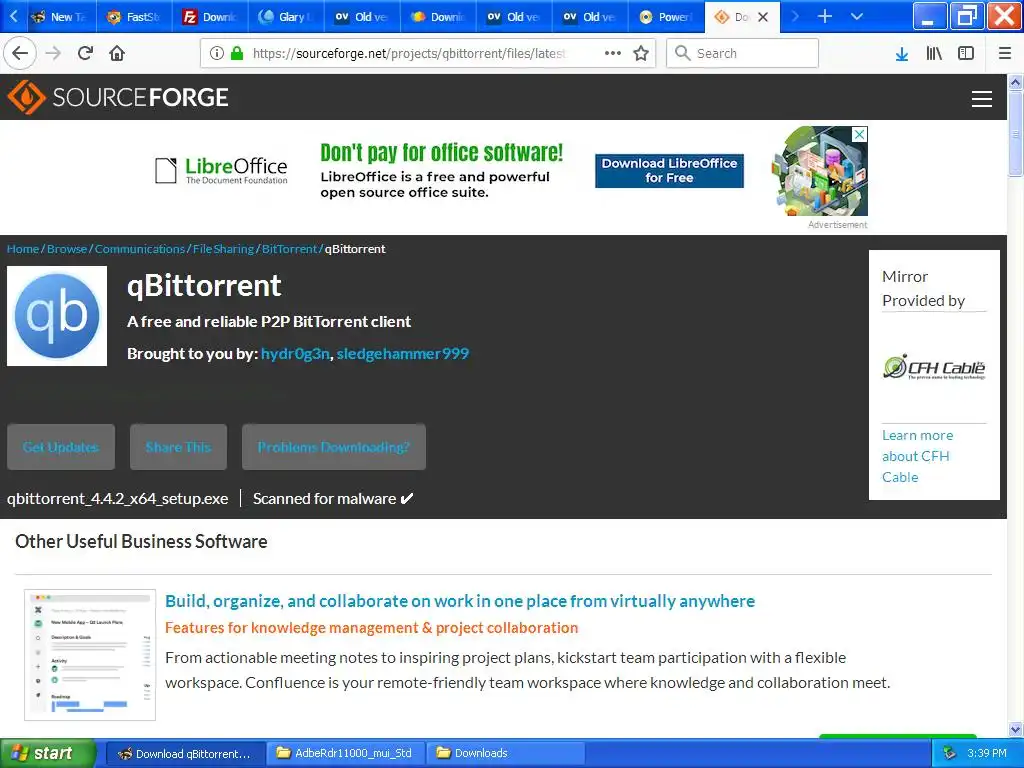
Task: Bookmark this page with the star icon
Action: (641, 54)
